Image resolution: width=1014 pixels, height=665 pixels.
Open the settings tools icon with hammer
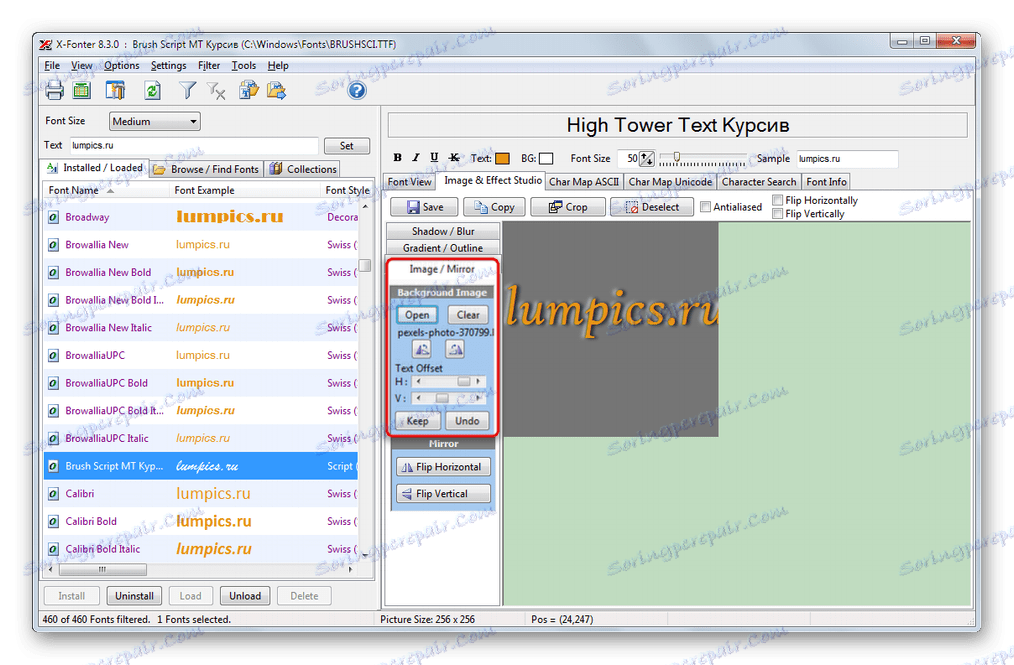[115, 91]
